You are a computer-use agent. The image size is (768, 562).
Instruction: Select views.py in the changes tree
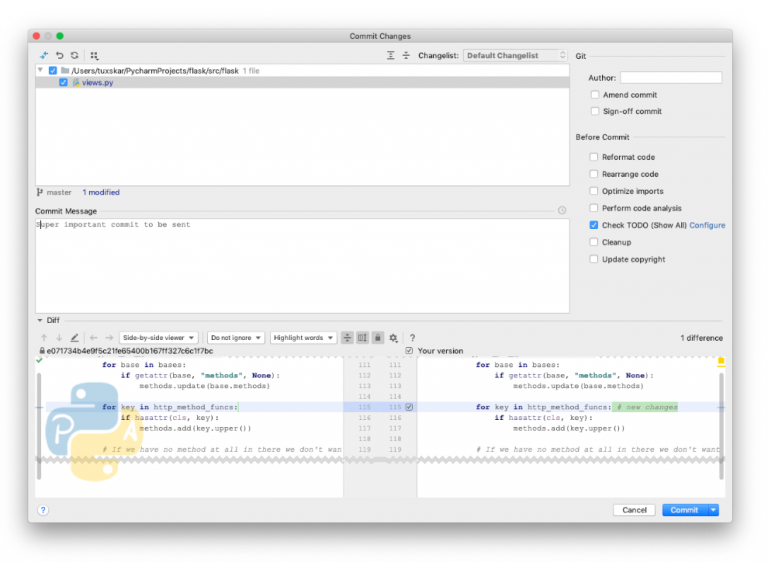(x=97, y=83)
